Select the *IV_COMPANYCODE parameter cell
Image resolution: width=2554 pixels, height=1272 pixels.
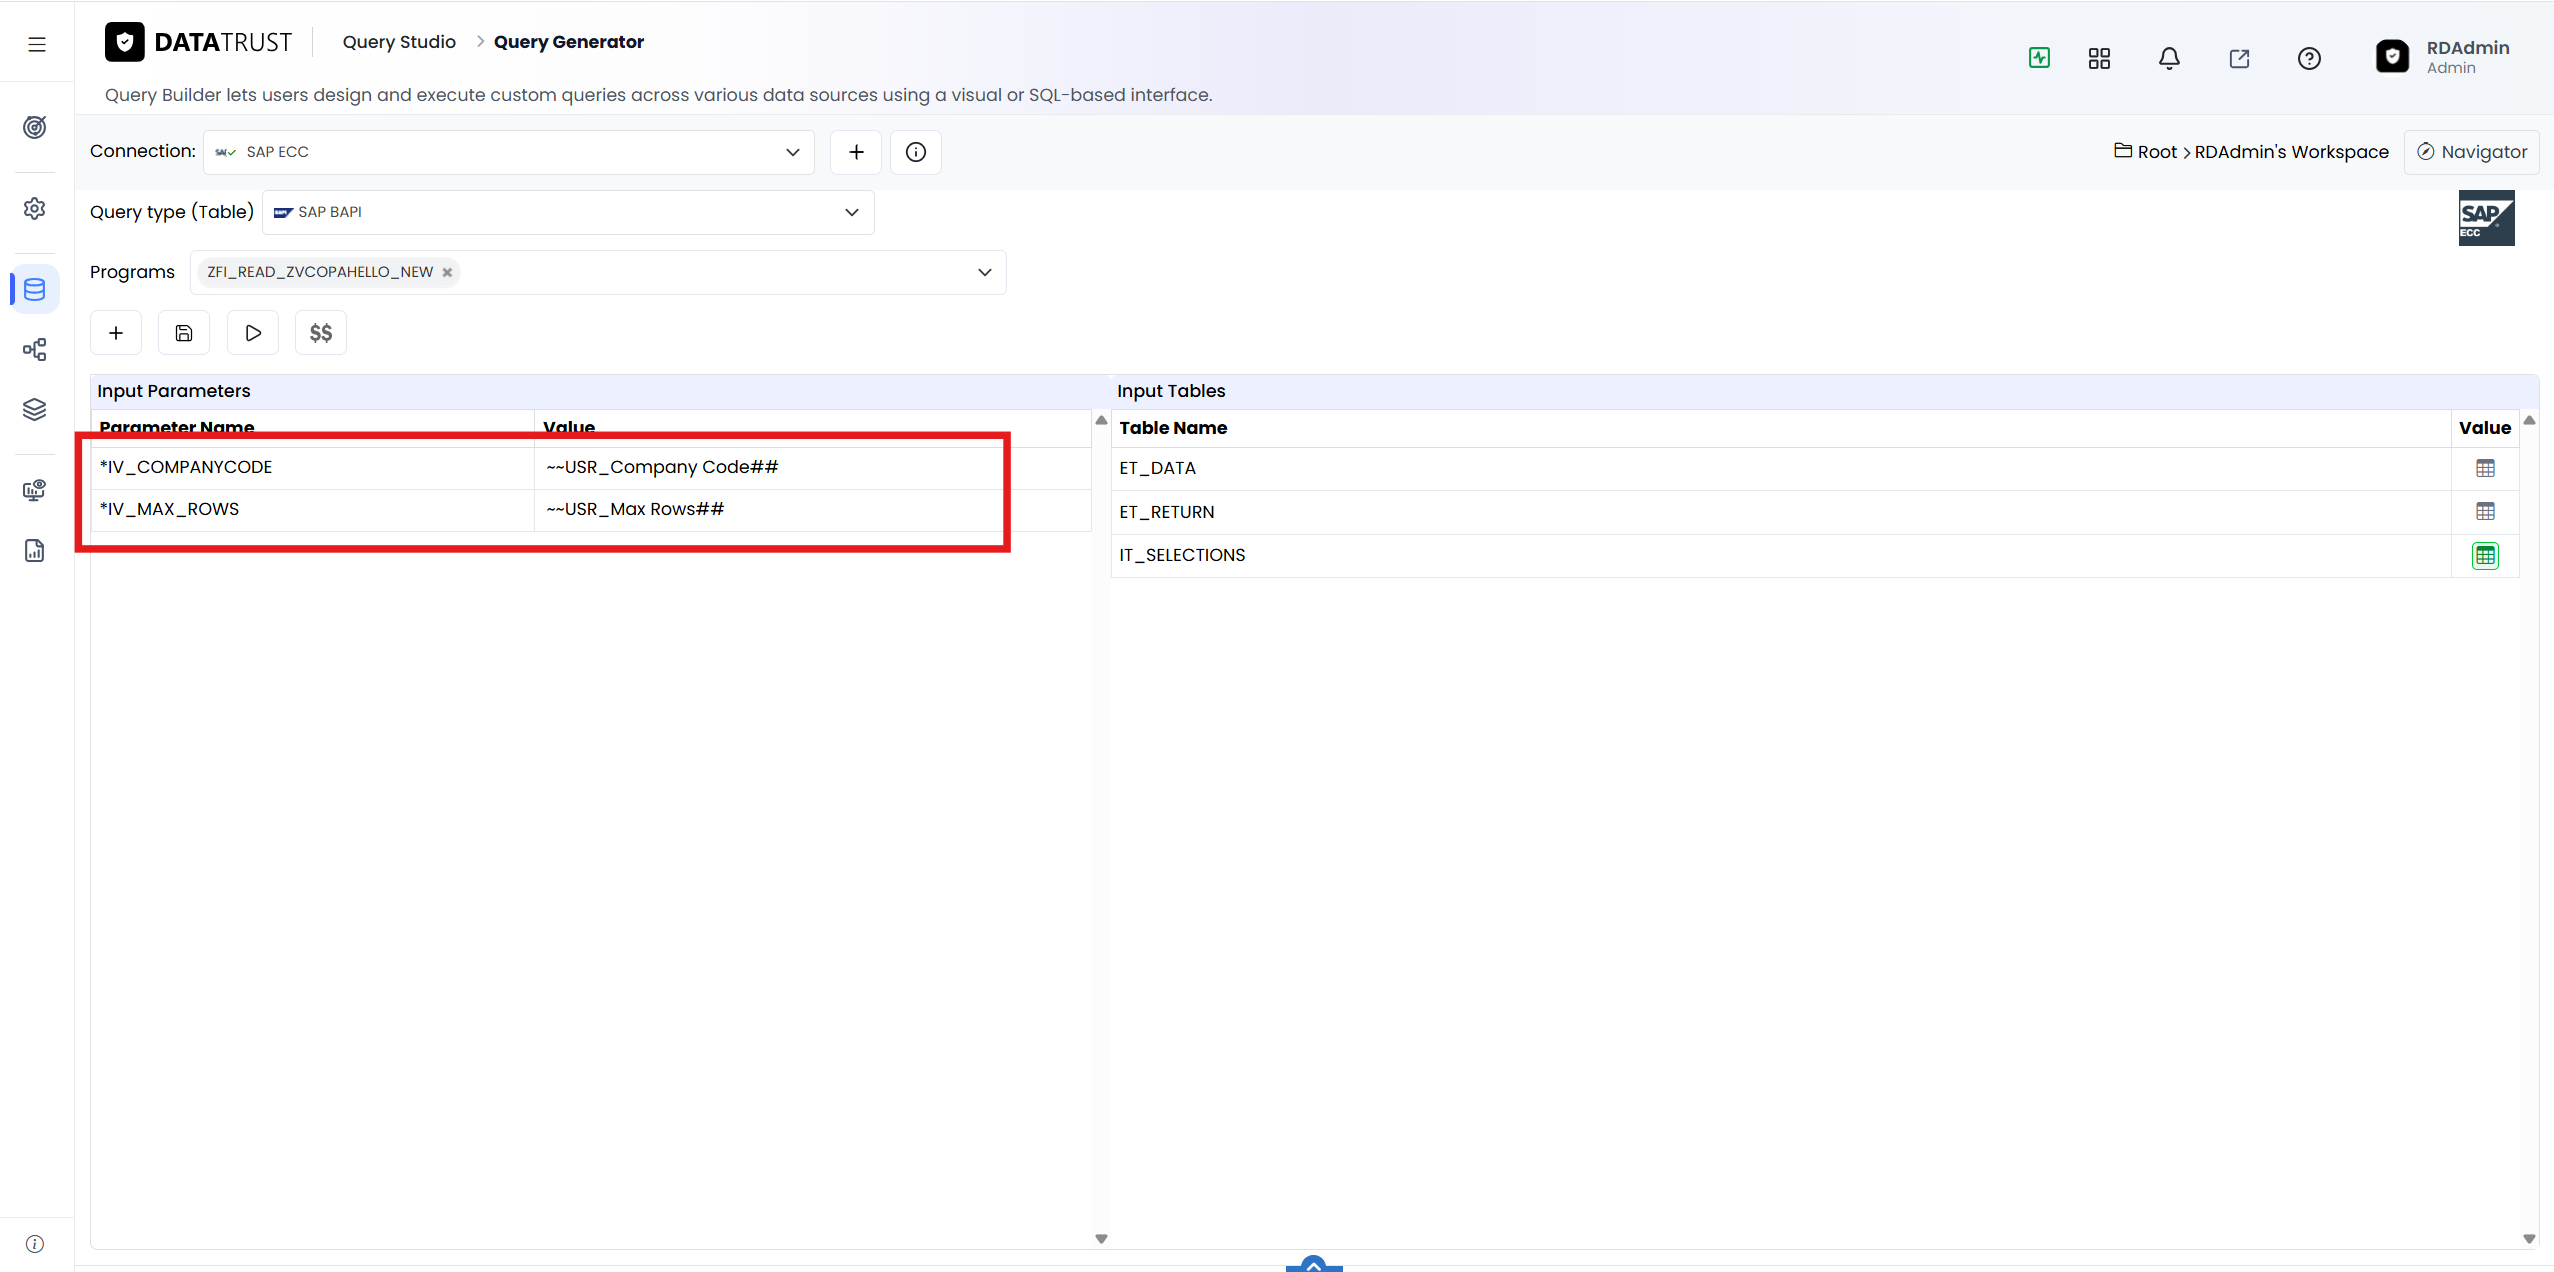312,467
